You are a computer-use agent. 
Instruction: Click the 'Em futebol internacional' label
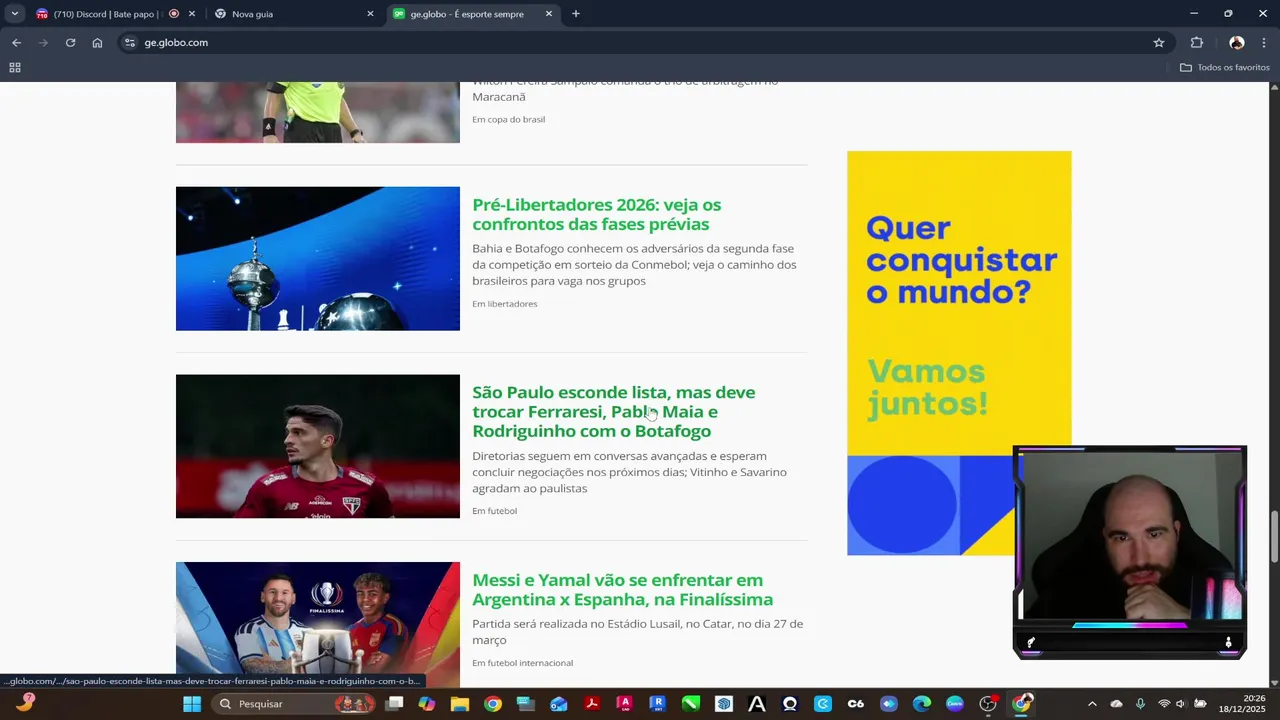(x=523, y=663)
